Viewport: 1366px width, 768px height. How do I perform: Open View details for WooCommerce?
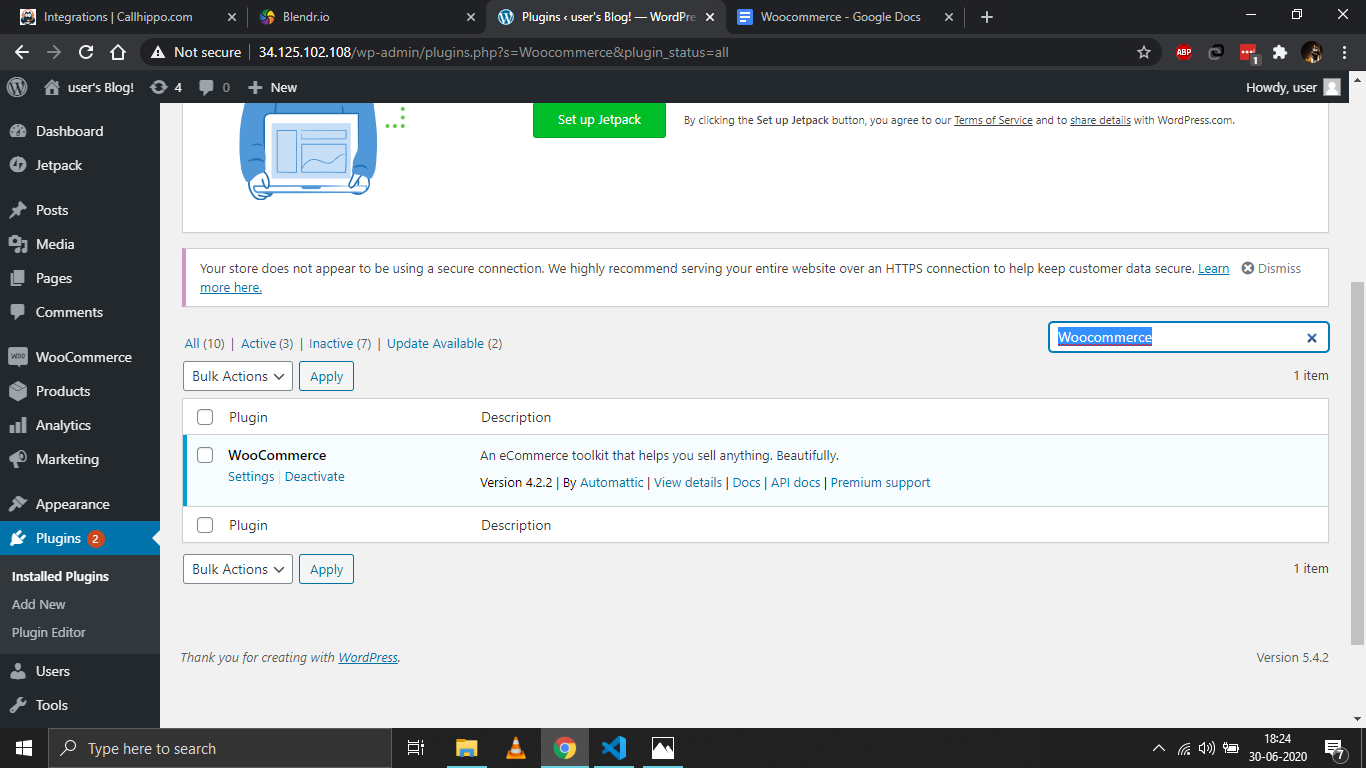(x=688, y=482)
